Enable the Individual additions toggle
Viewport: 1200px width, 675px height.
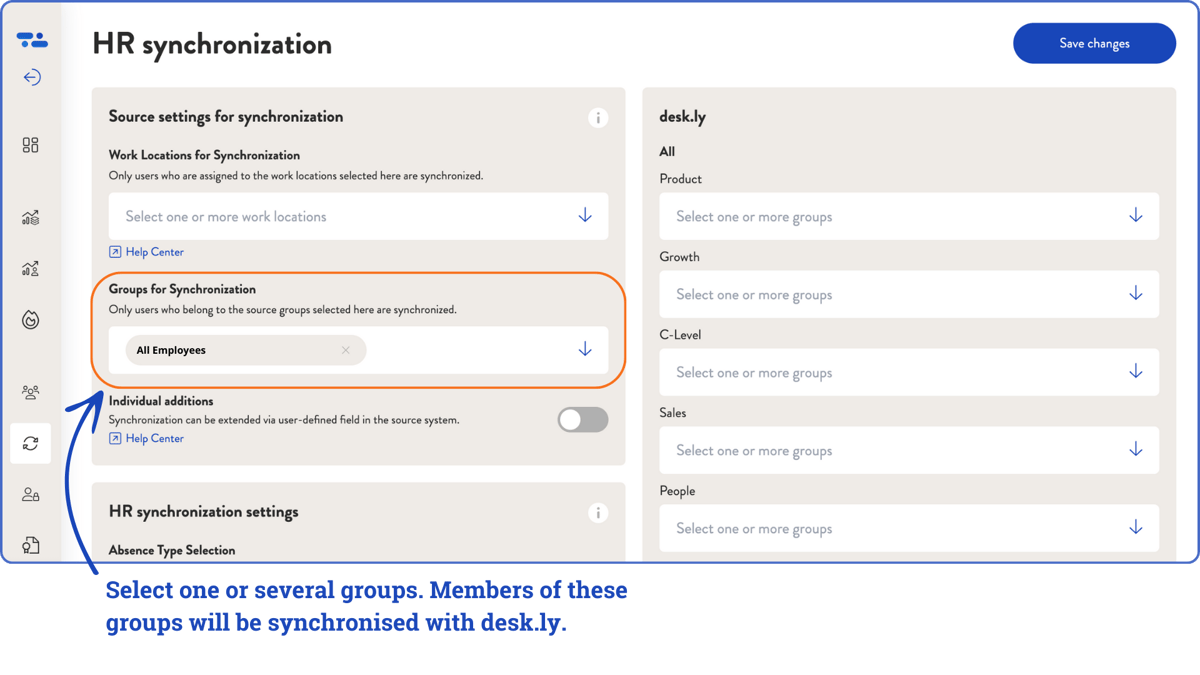(x=582, y=420)
